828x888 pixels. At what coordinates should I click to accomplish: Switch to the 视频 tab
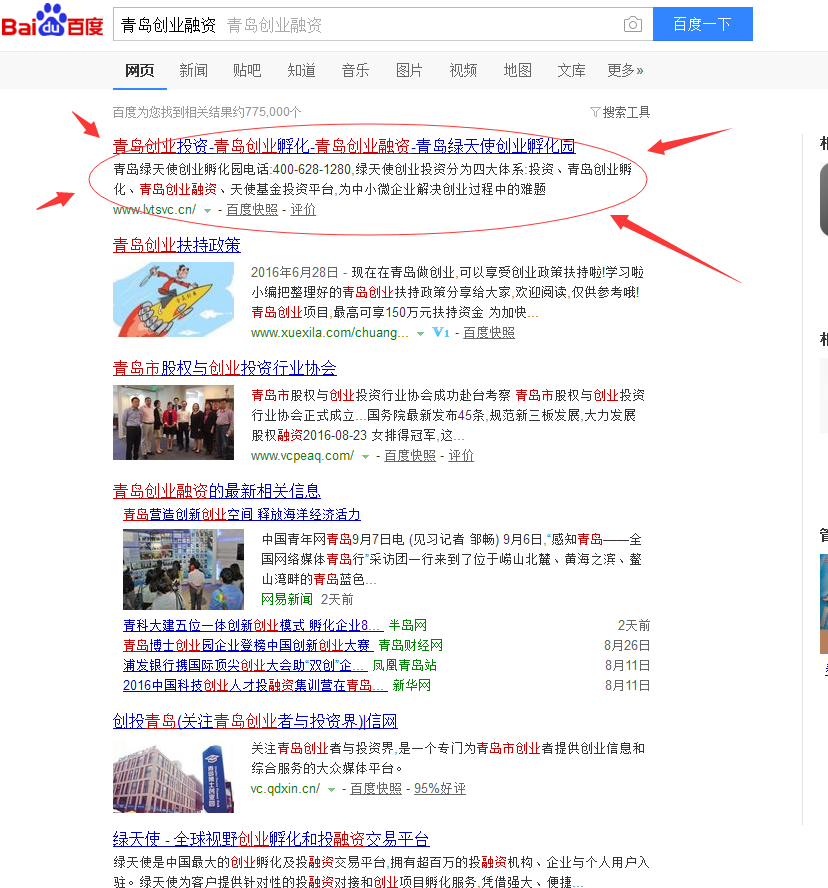point(463,71)
